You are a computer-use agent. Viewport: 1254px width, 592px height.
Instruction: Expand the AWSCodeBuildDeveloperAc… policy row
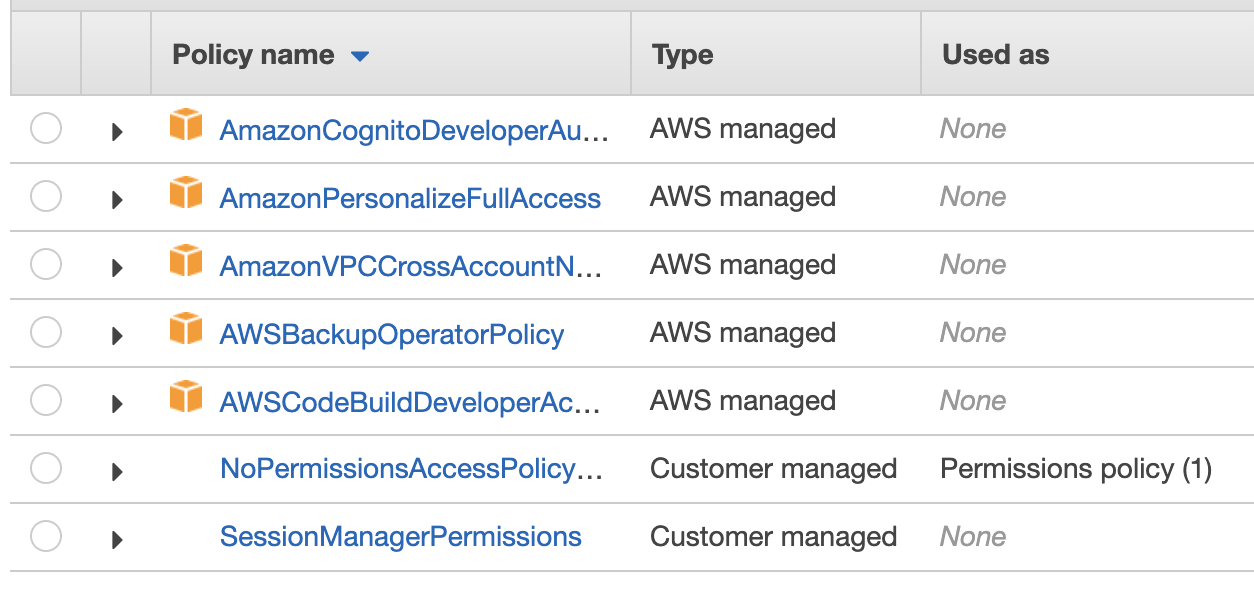(x=117, y=403)
